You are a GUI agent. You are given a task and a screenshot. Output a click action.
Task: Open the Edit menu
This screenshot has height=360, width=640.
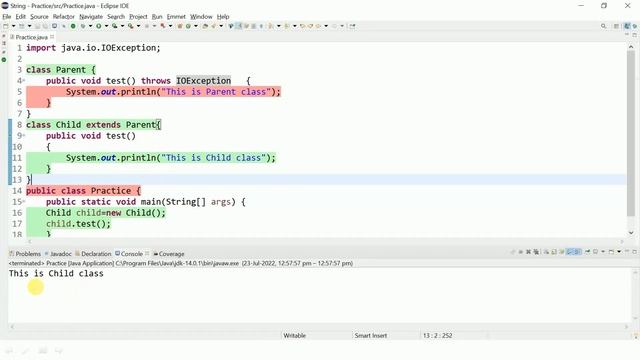[x=20, y=16]
